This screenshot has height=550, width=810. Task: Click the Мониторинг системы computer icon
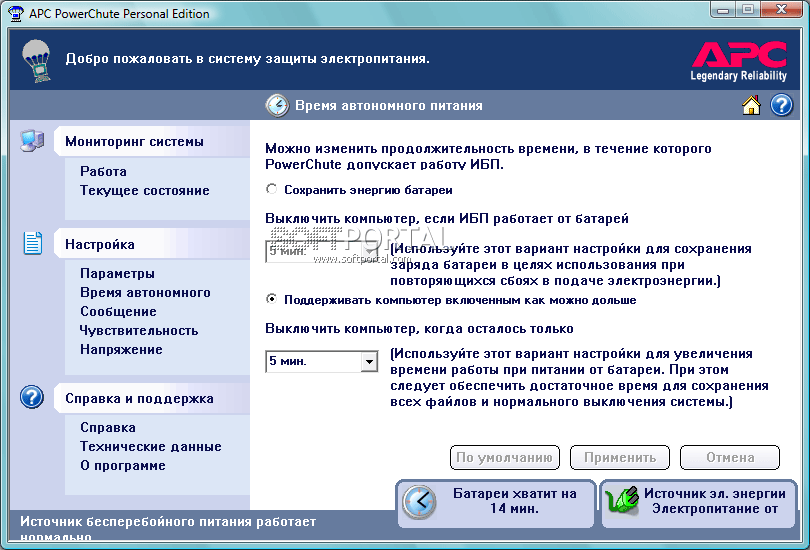coord(32,140)
